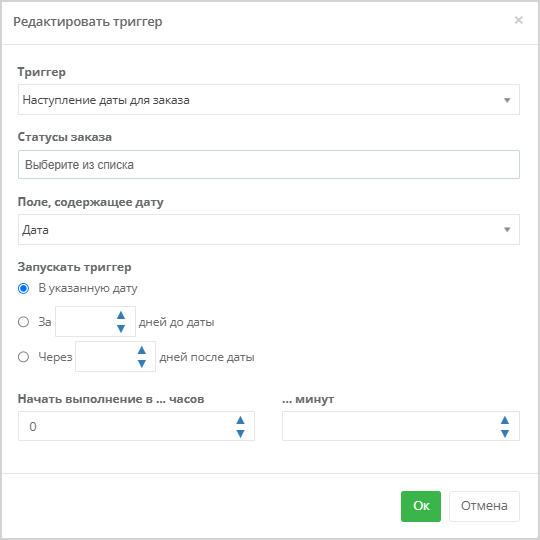Decrease the days-after-date stepper value
This screenshot has height=540, width=540.
coord(142,364)
